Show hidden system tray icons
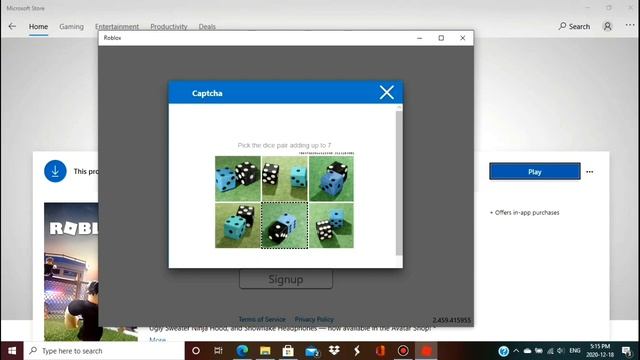 pyautogui.click(x=516, y=351)
